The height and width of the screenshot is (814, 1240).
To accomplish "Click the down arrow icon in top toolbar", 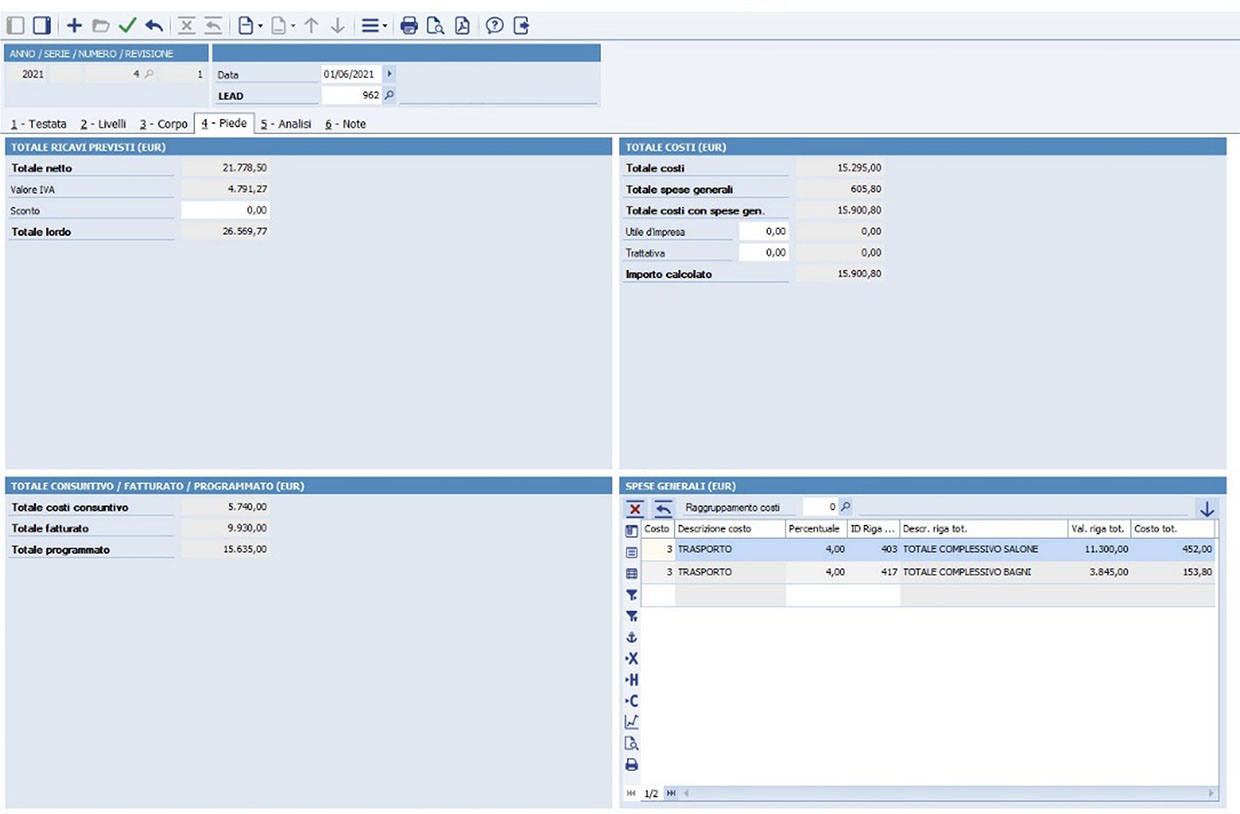I will pos(337,26).
